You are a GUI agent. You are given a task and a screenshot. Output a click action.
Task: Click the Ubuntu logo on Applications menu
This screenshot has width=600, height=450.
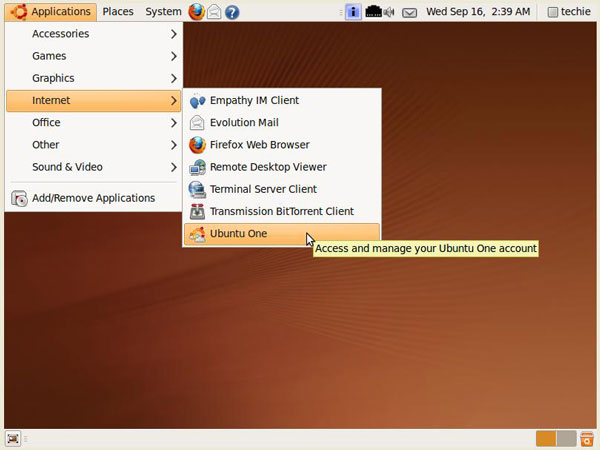[19, 12]
